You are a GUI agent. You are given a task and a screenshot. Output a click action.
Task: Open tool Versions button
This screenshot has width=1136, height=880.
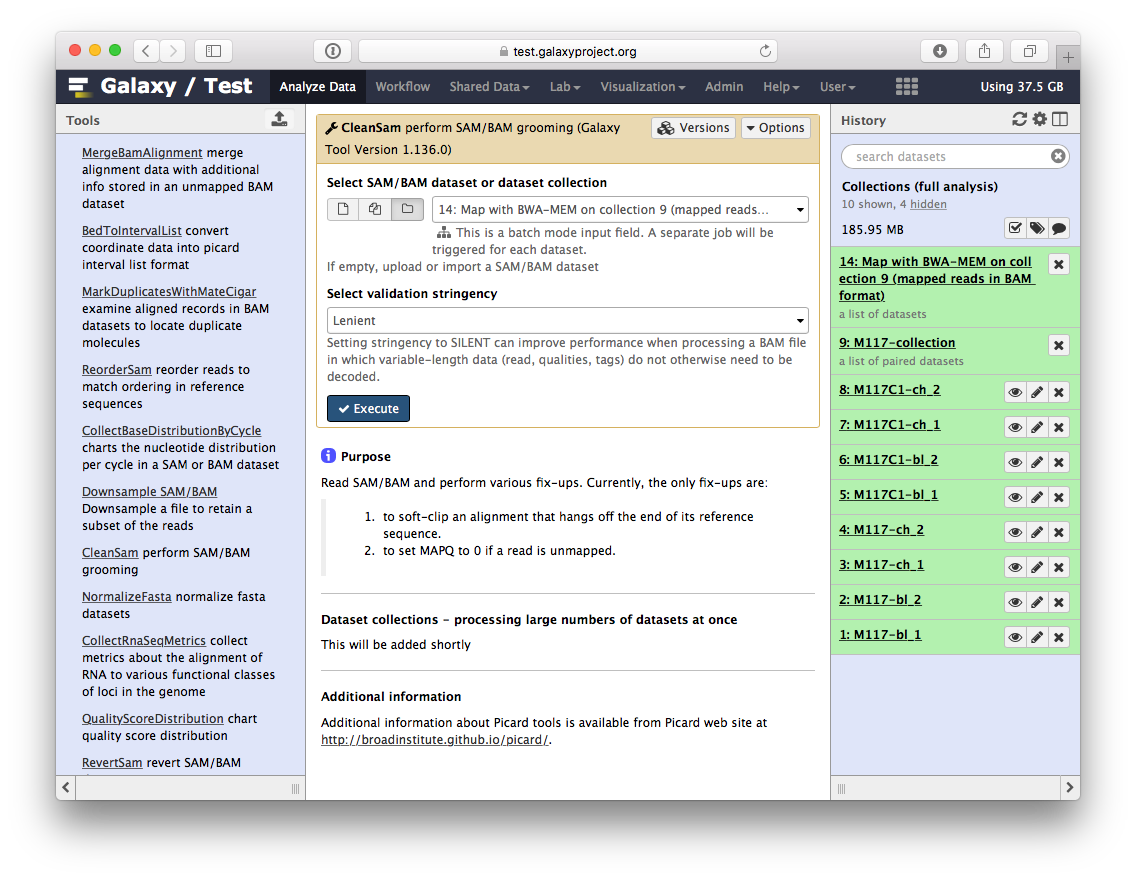point(693,127)
